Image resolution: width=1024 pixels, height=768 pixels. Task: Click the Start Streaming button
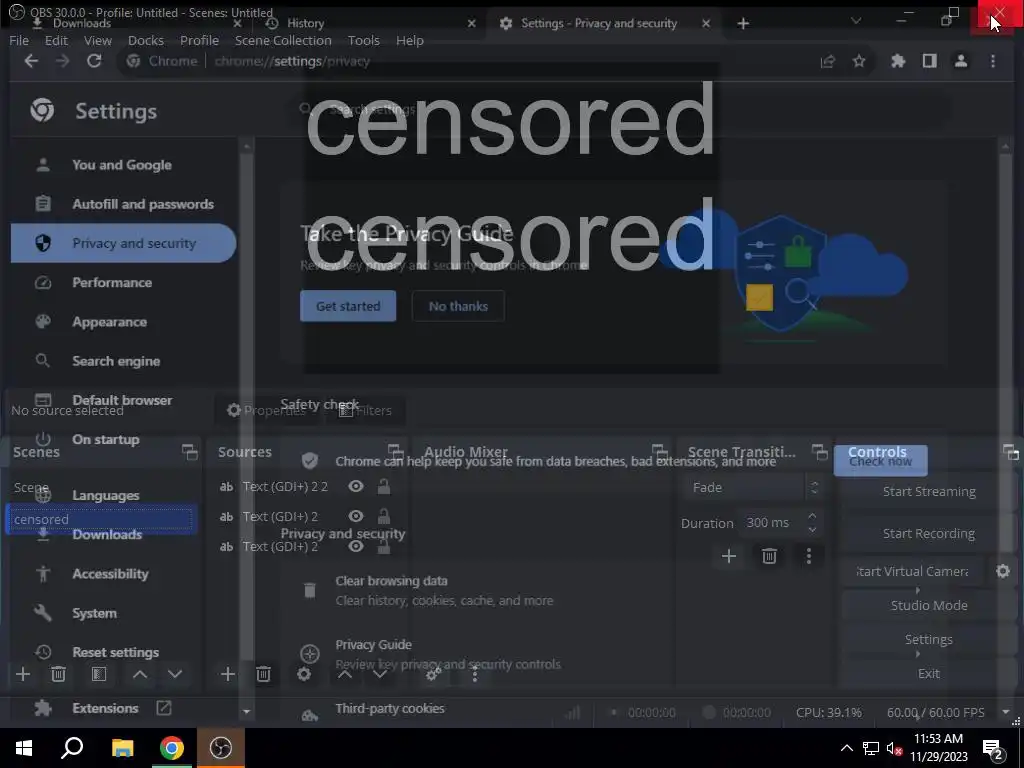(929, 491)
